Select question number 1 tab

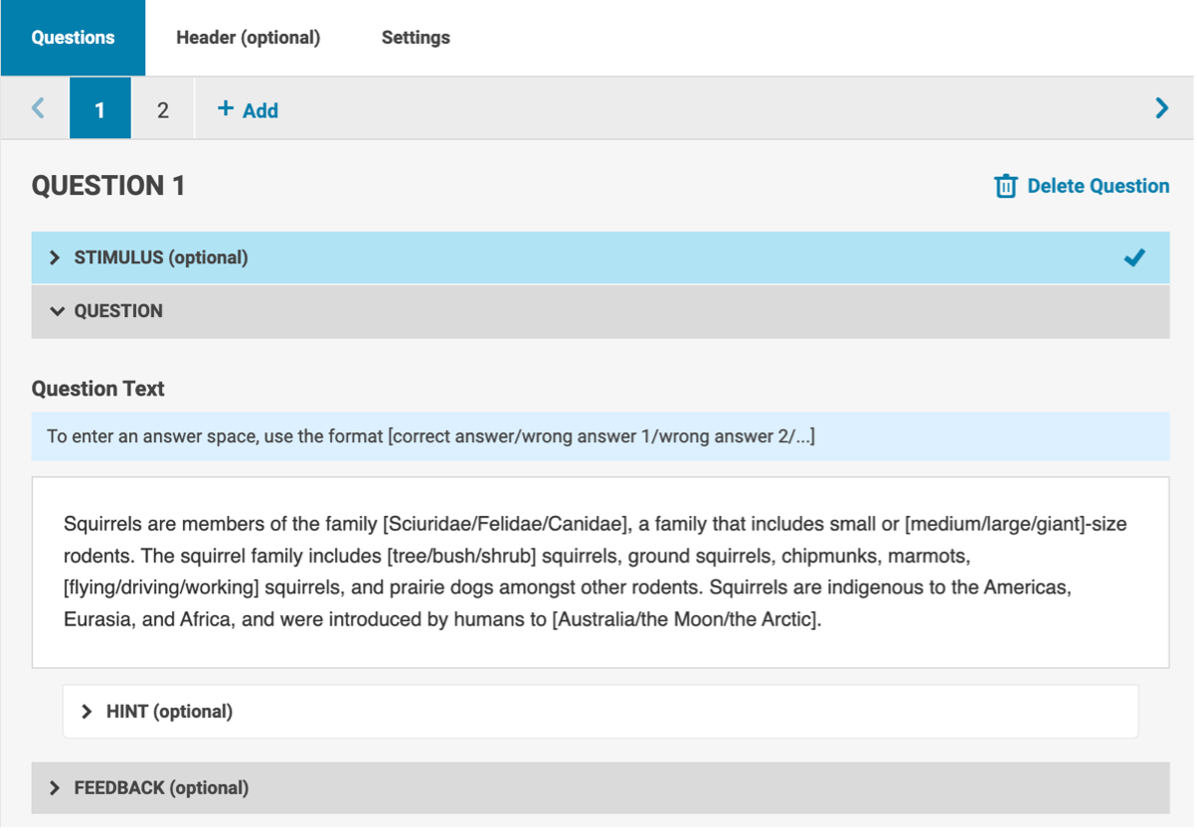(100, 108)
